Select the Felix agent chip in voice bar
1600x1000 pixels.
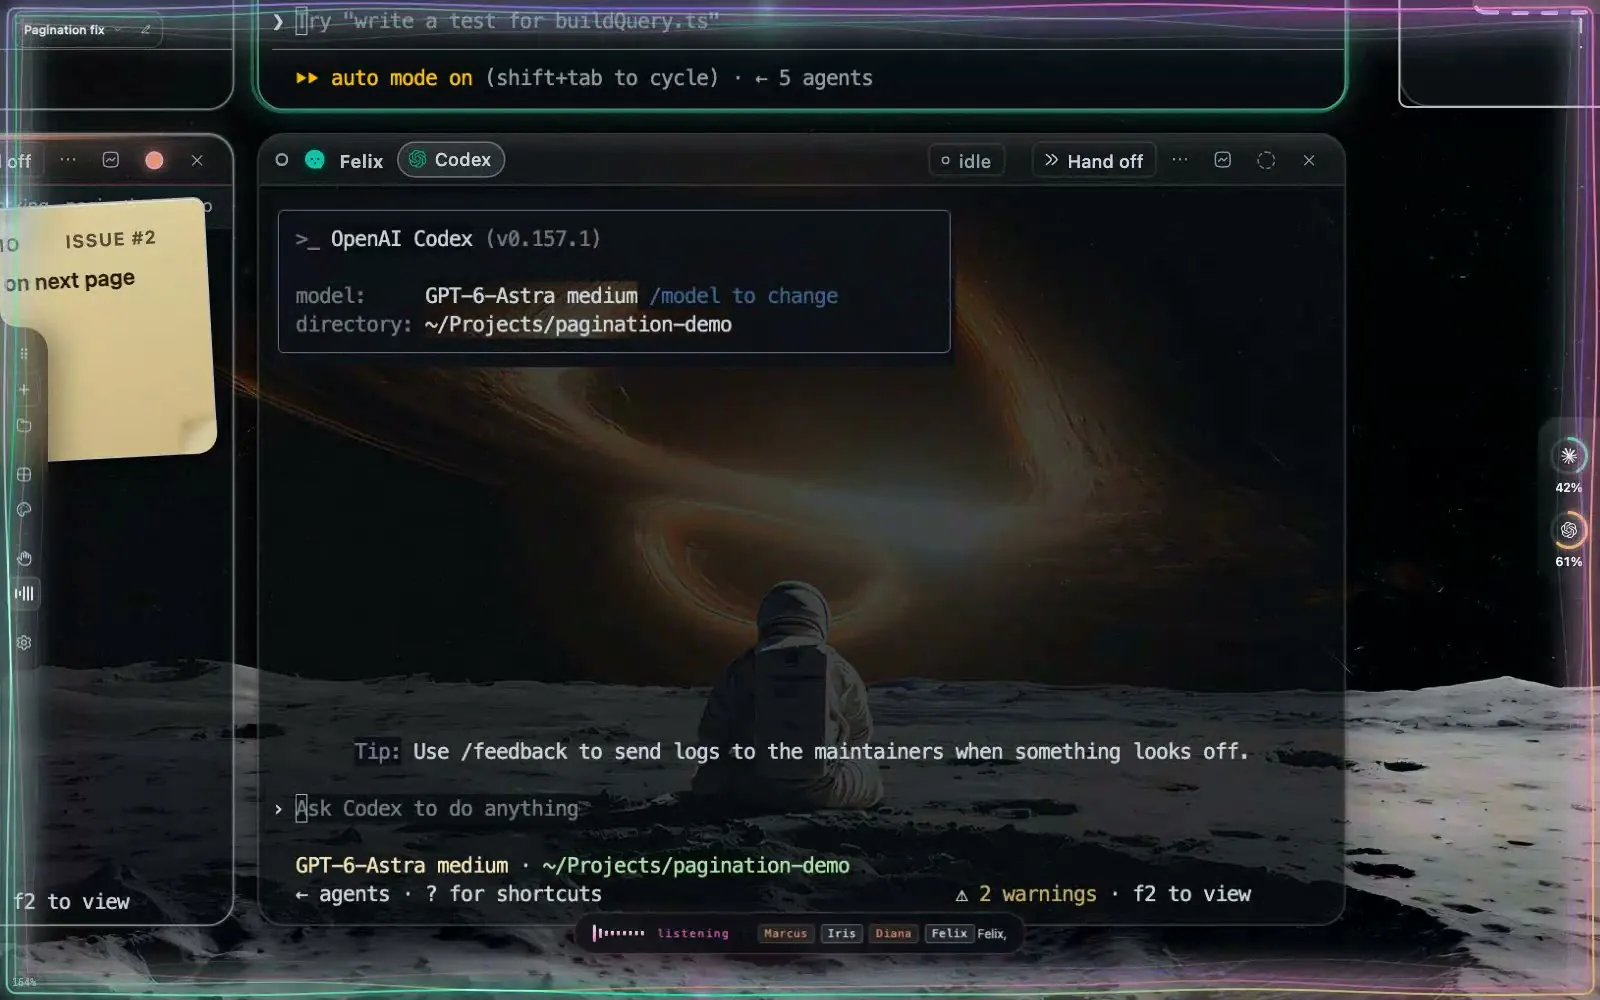[949, 933]
